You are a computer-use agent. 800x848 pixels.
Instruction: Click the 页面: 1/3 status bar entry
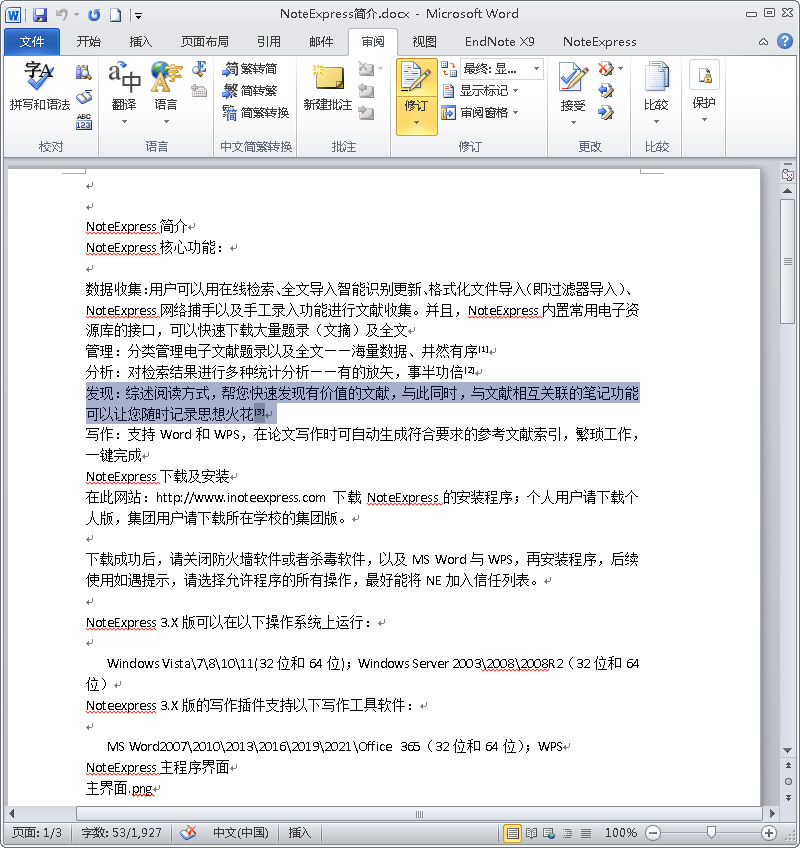[x=37, y=832]
